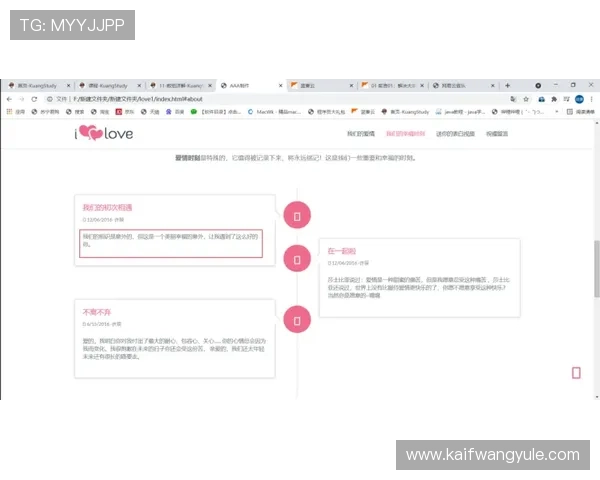Open the orange flag bookmark in the bookmarks bar
Viewport: 600px width, 480px height.
click(x=363, y=112)
